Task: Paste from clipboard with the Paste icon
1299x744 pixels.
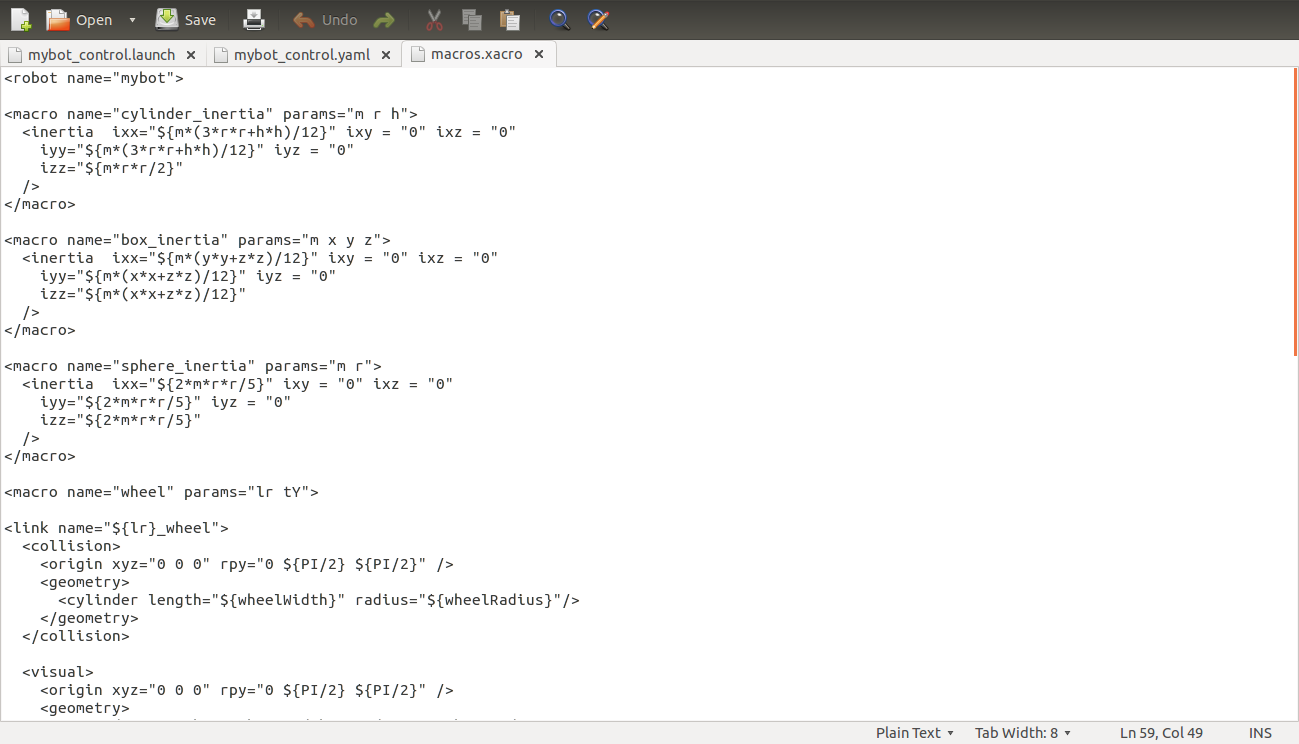Action: 510,19
